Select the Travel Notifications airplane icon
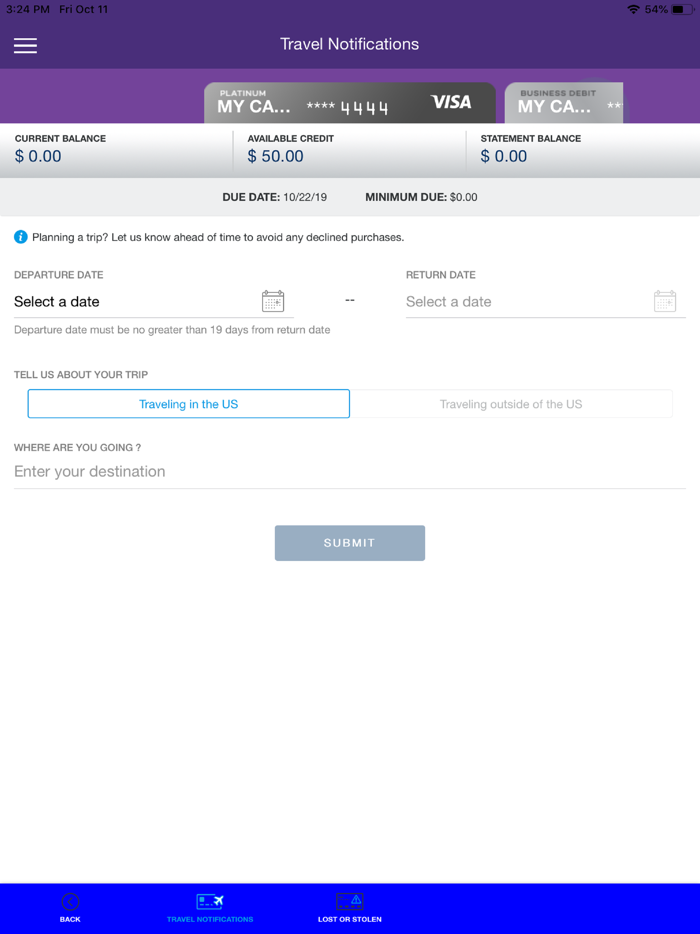The image size is (700, 934). (x=210, y=901)
